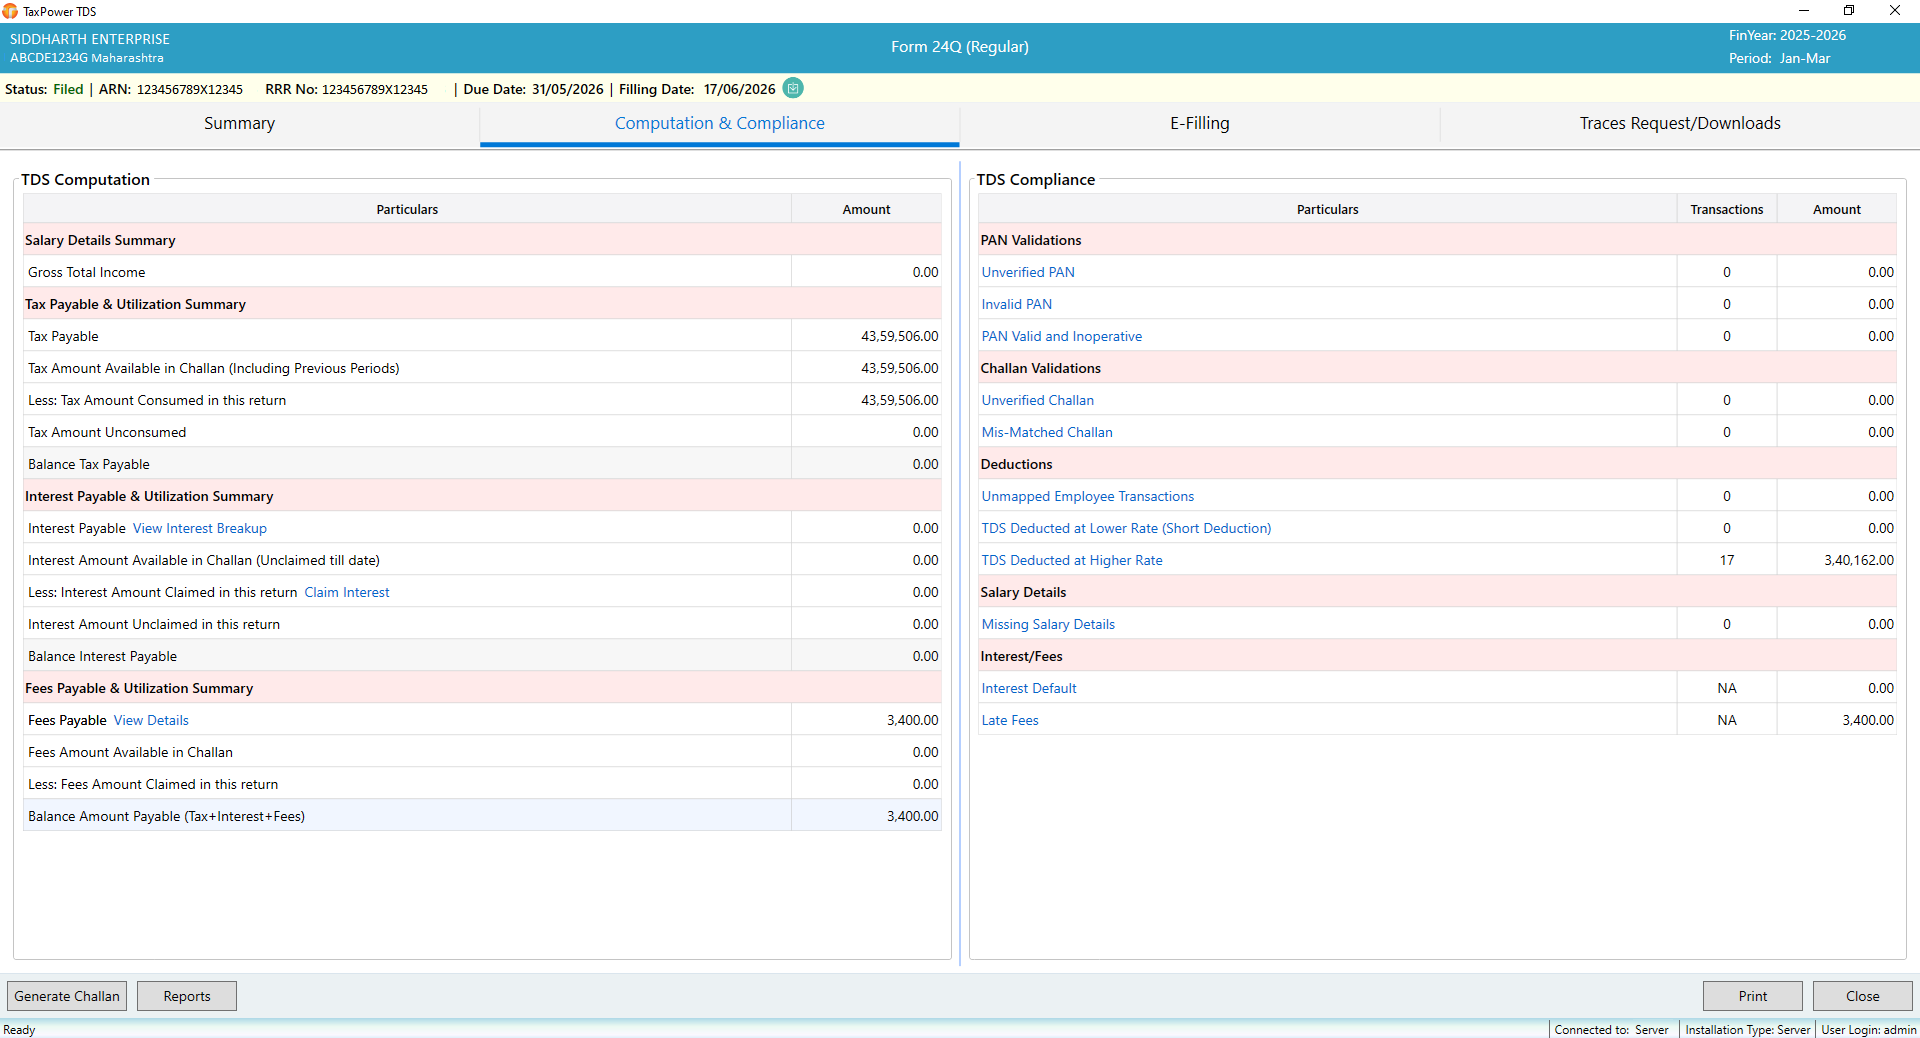
Task: Click the Interest/Fees section header
Action: [1437, 656]
